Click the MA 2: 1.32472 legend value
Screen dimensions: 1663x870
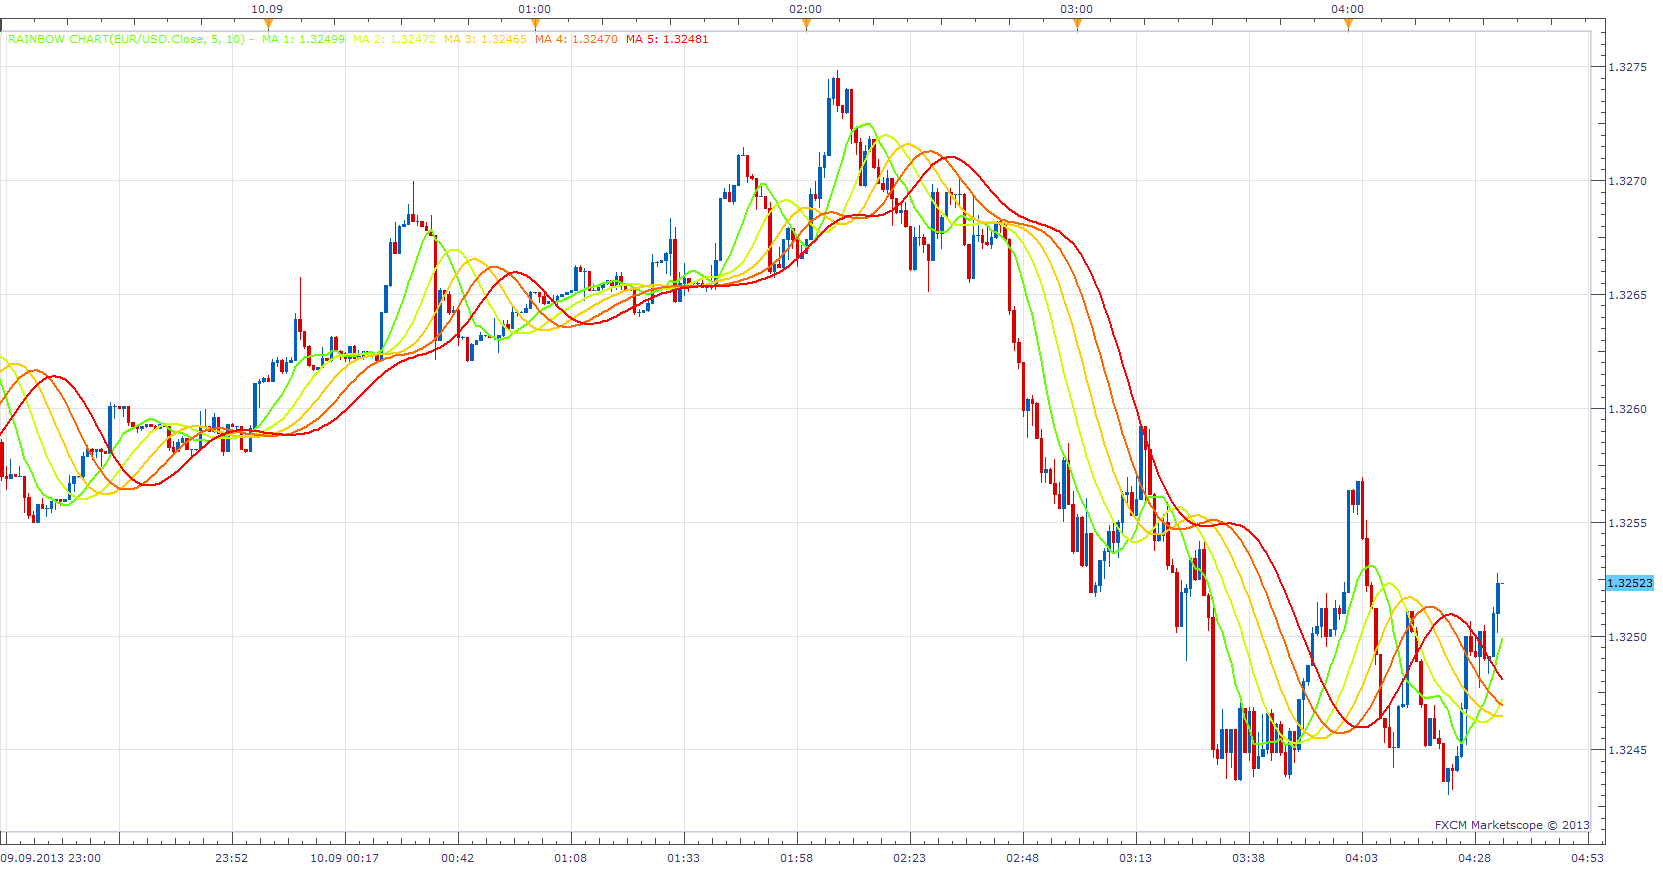pyautogui.click(x=394, y=39)
